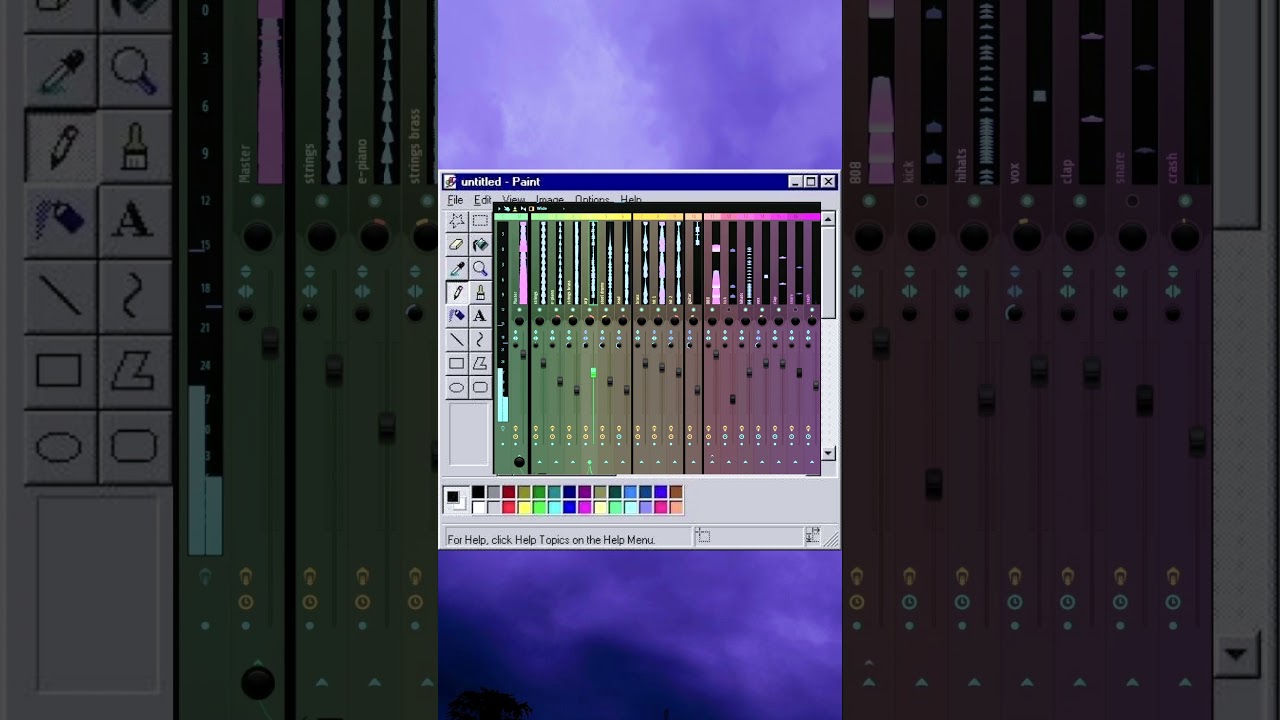Choose the dark red swatch in the top row
This screenshot has height=720, width=1280.
(x=509, y=492)
